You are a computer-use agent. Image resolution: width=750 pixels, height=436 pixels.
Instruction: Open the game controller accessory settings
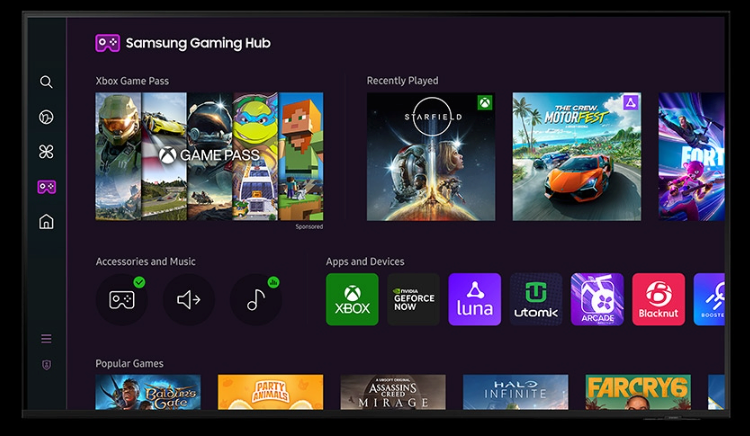pyautogui.click(x=121, y=299)
